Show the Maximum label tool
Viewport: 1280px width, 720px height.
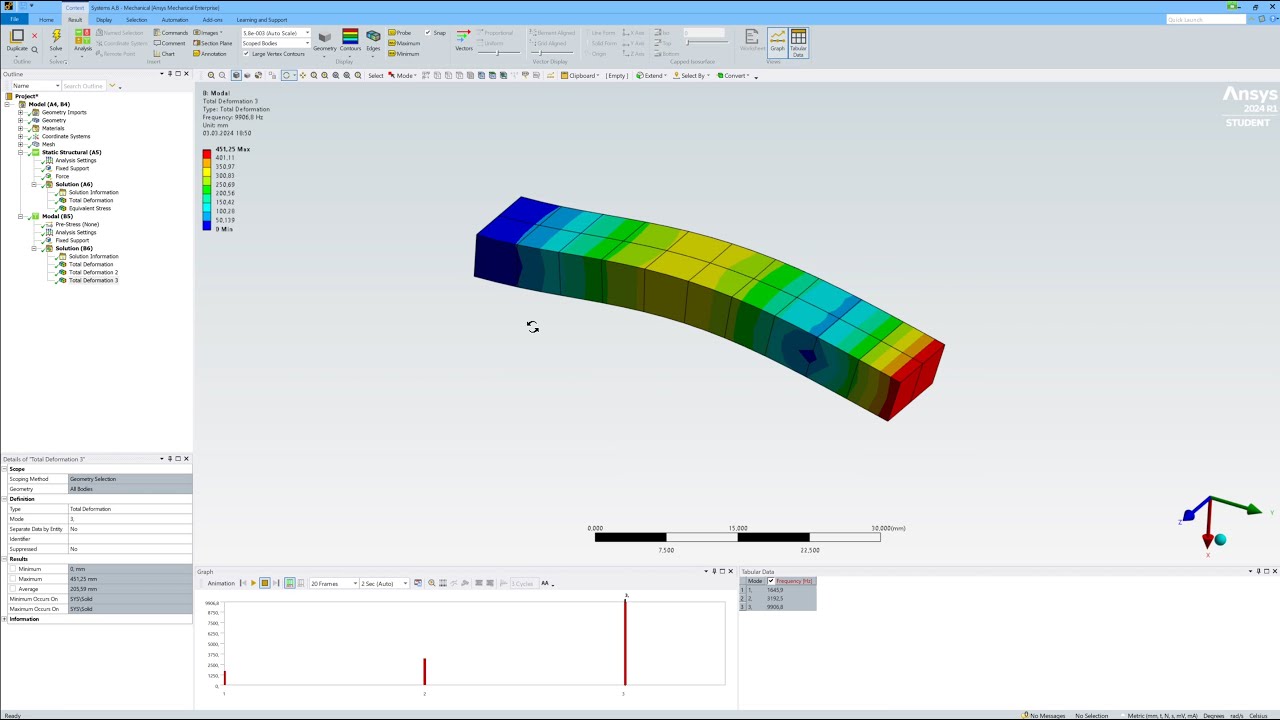[405, 43]
